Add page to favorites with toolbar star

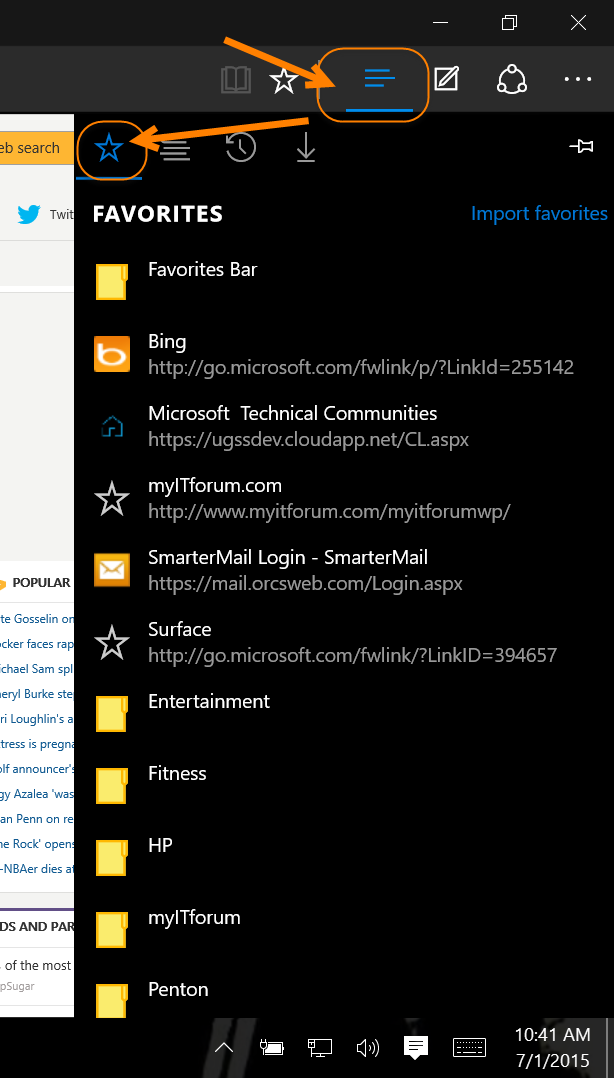[x=284, y=80]
